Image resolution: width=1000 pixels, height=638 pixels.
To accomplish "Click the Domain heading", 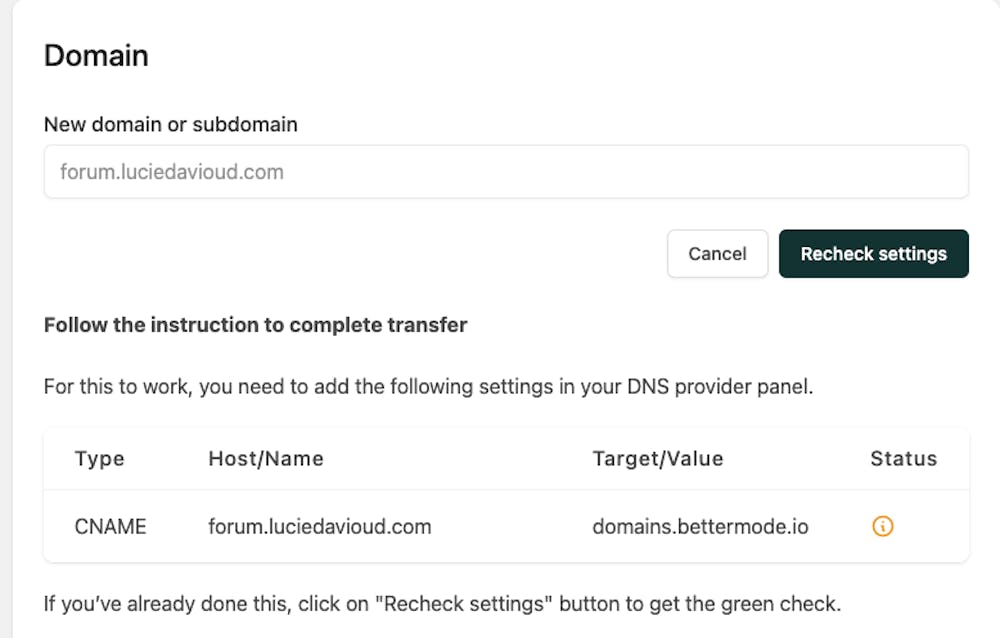I will click(x=96, y=56).
